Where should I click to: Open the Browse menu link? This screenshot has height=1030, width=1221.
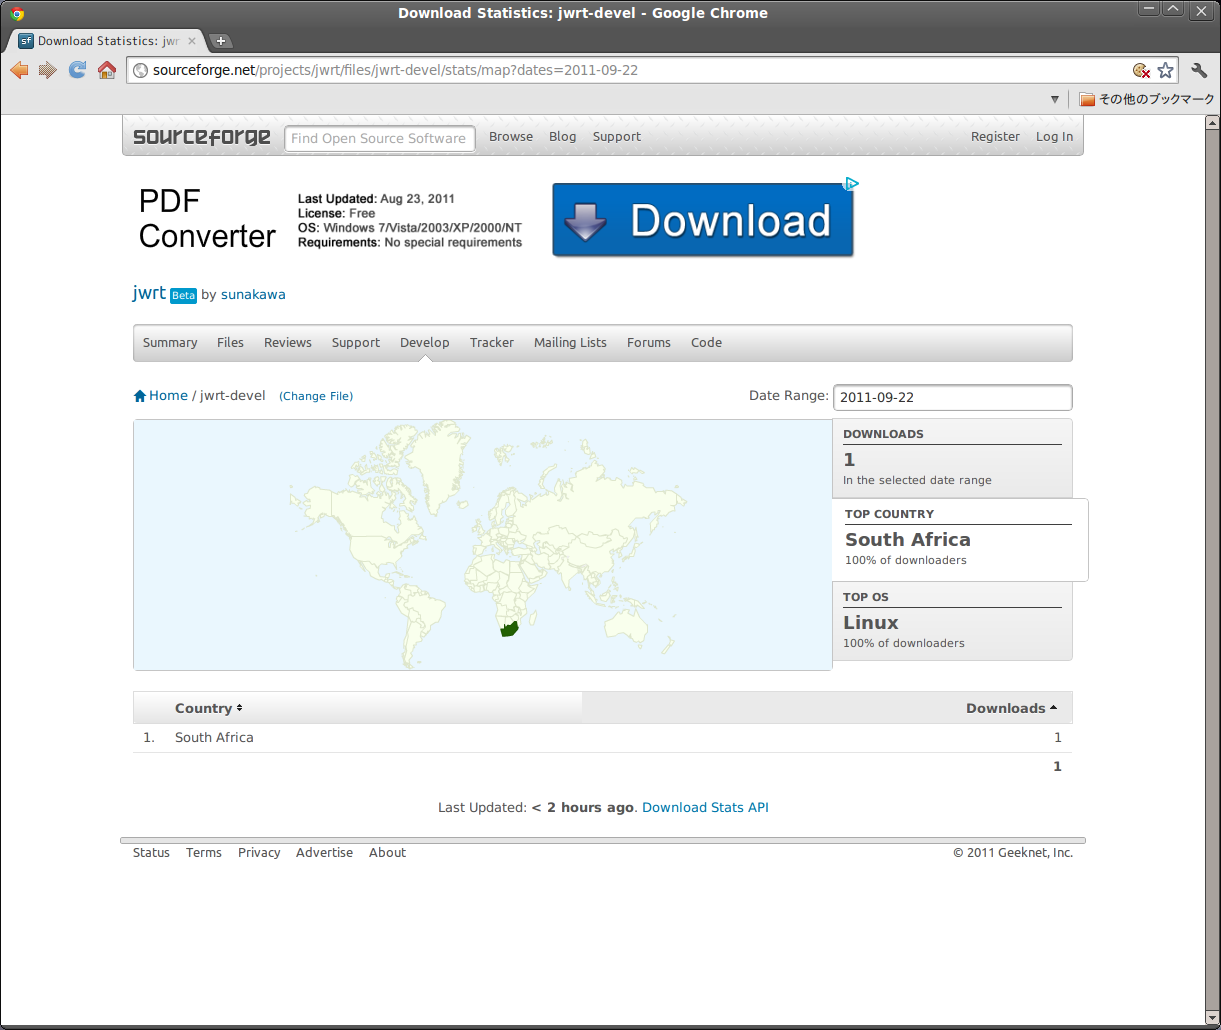tap(511, 137)
